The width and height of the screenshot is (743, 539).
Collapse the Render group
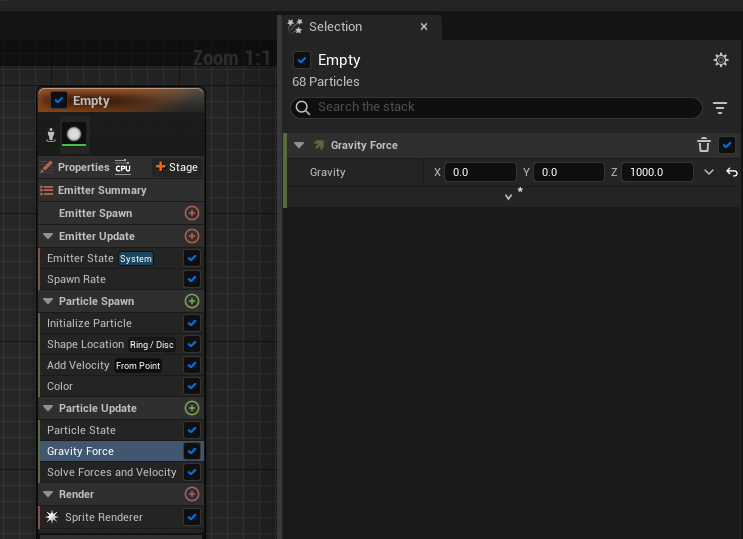(48, 494)
